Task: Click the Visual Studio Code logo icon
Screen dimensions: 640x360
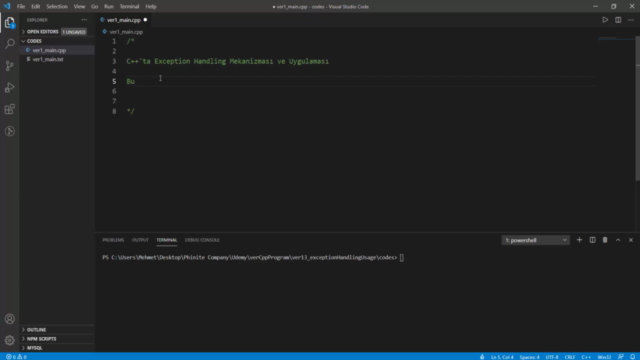Action: (x=7, y=7)
